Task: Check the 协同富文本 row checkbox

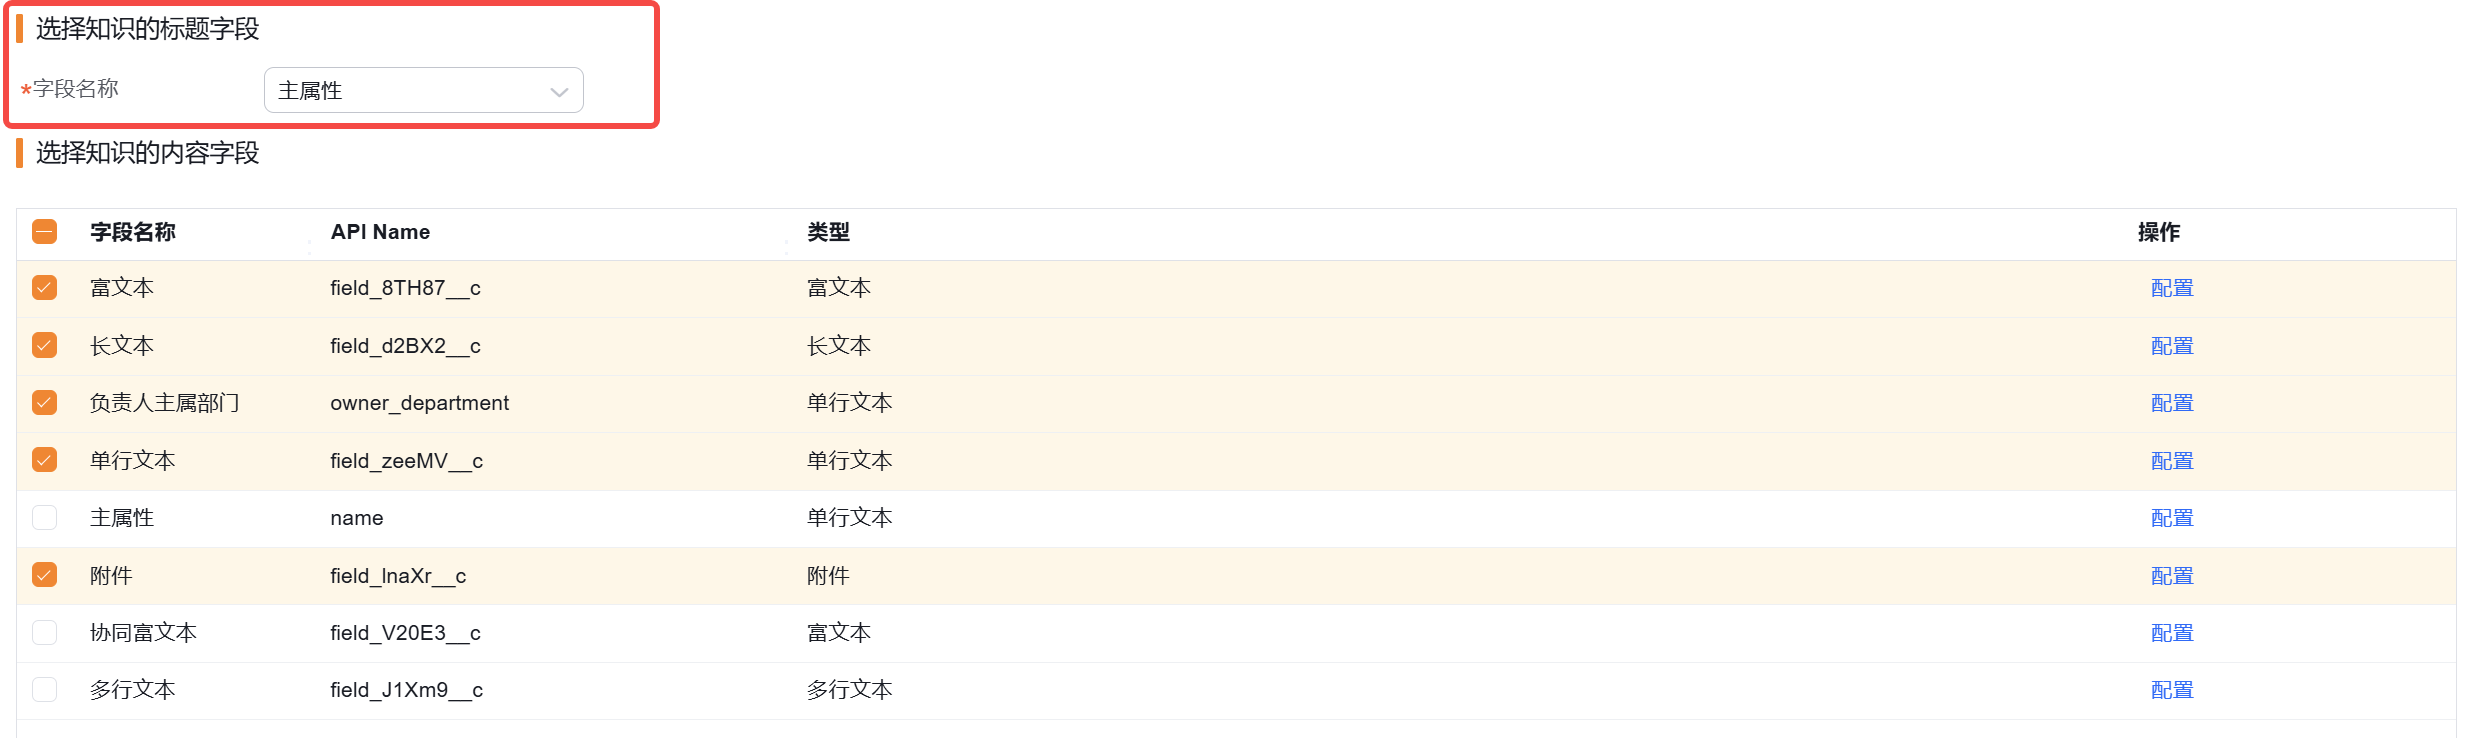Action: click(45, 632)
